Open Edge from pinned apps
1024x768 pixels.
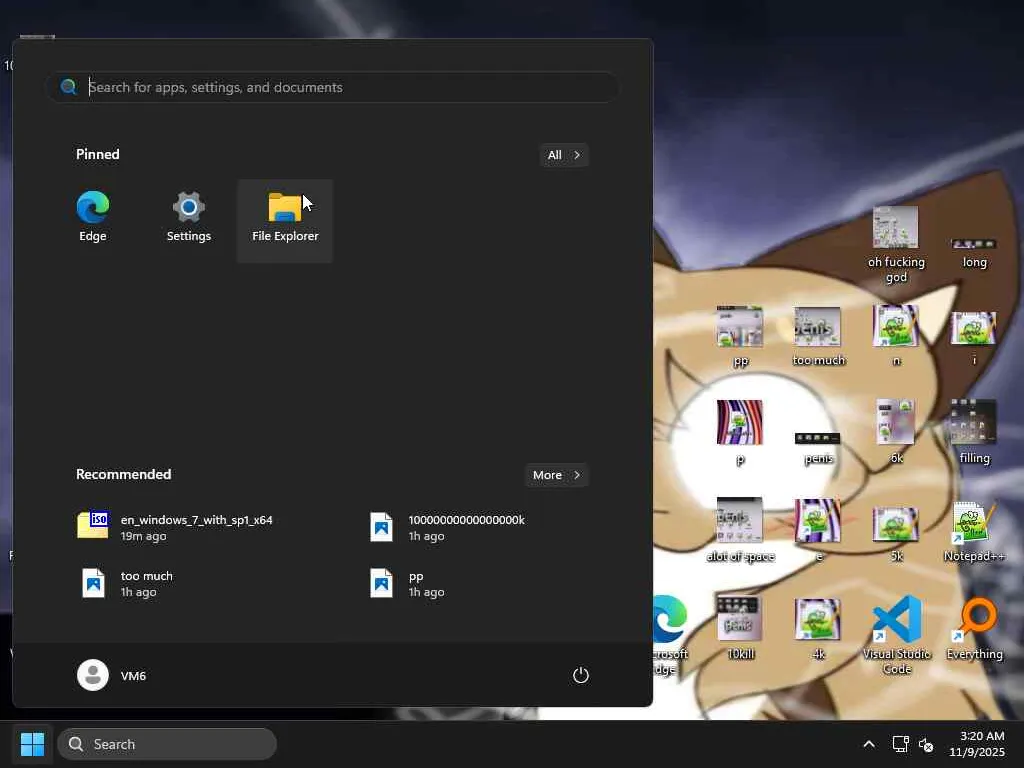(93, 218)
